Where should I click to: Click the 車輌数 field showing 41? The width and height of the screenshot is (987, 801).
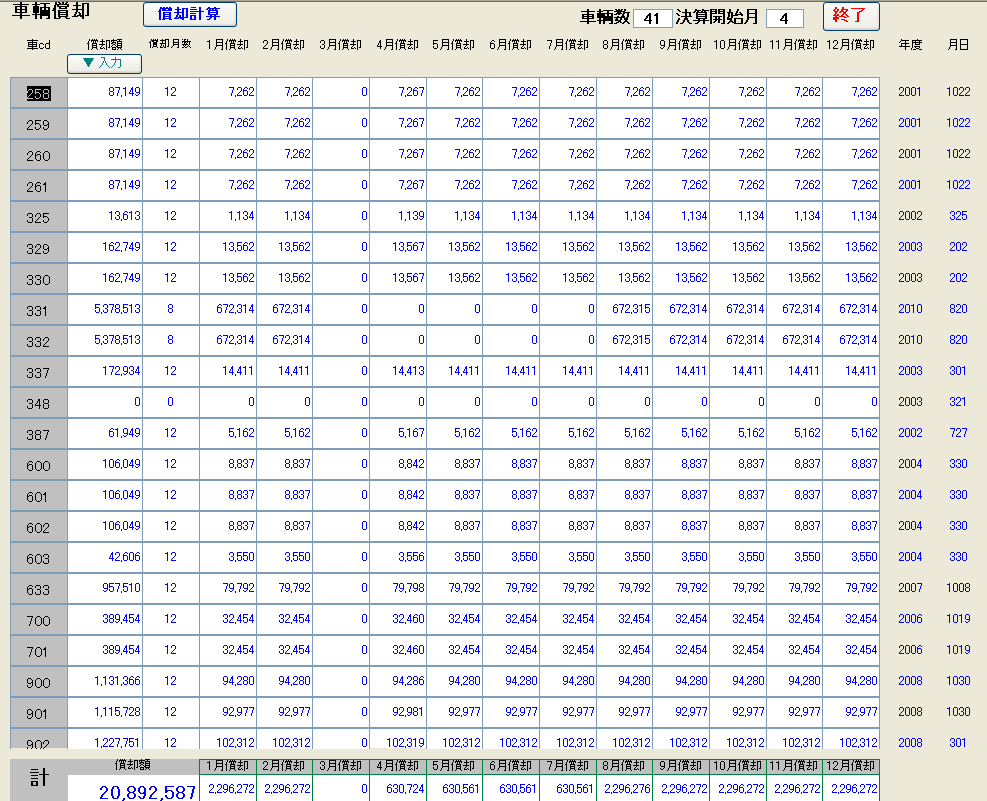652,18
